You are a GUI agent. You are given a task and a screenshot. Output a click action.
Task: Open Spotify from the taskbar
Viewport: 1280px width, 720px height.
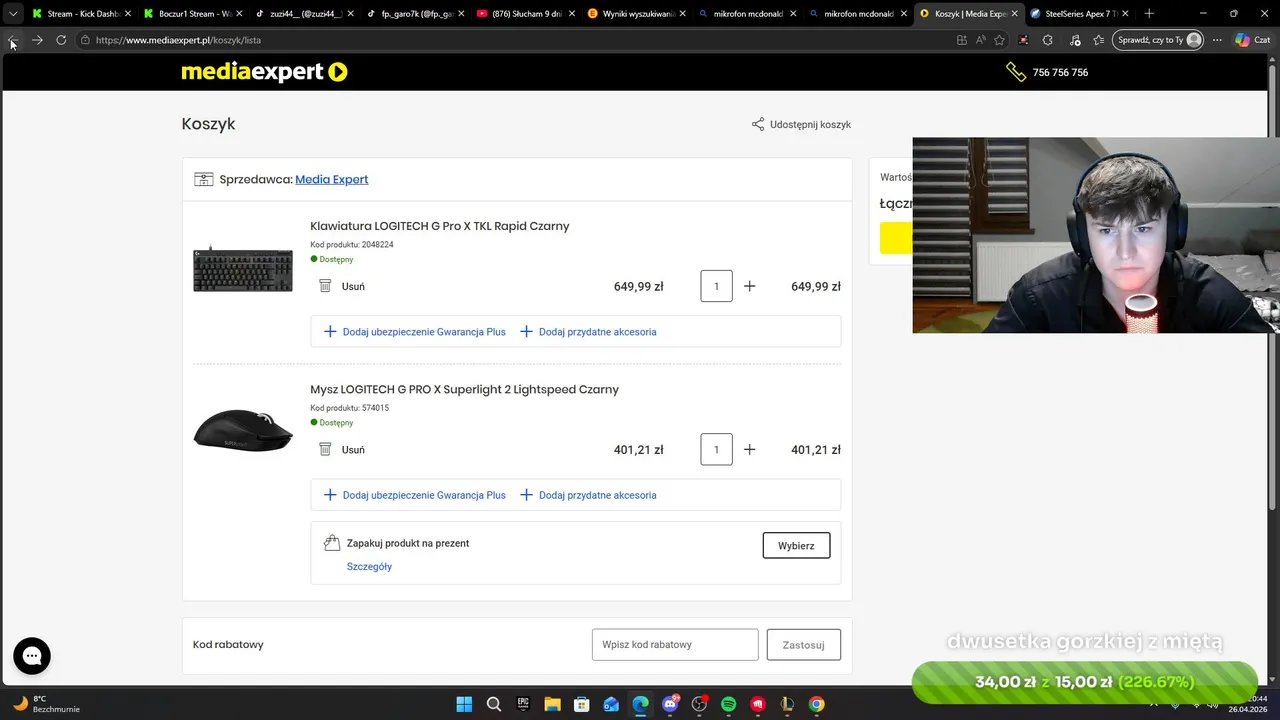coord(729,704)
